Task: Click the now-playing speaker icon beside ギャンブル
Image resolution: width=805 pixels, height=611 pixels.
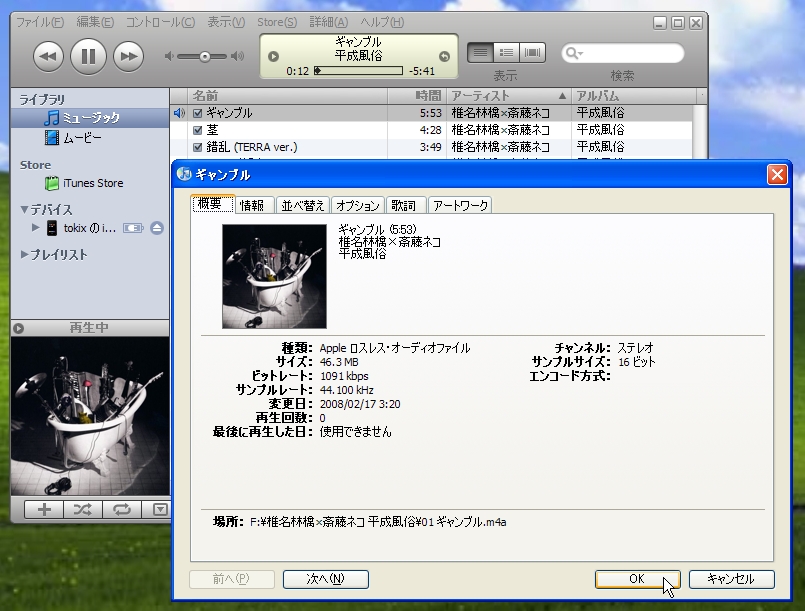Action: point(179,113)
